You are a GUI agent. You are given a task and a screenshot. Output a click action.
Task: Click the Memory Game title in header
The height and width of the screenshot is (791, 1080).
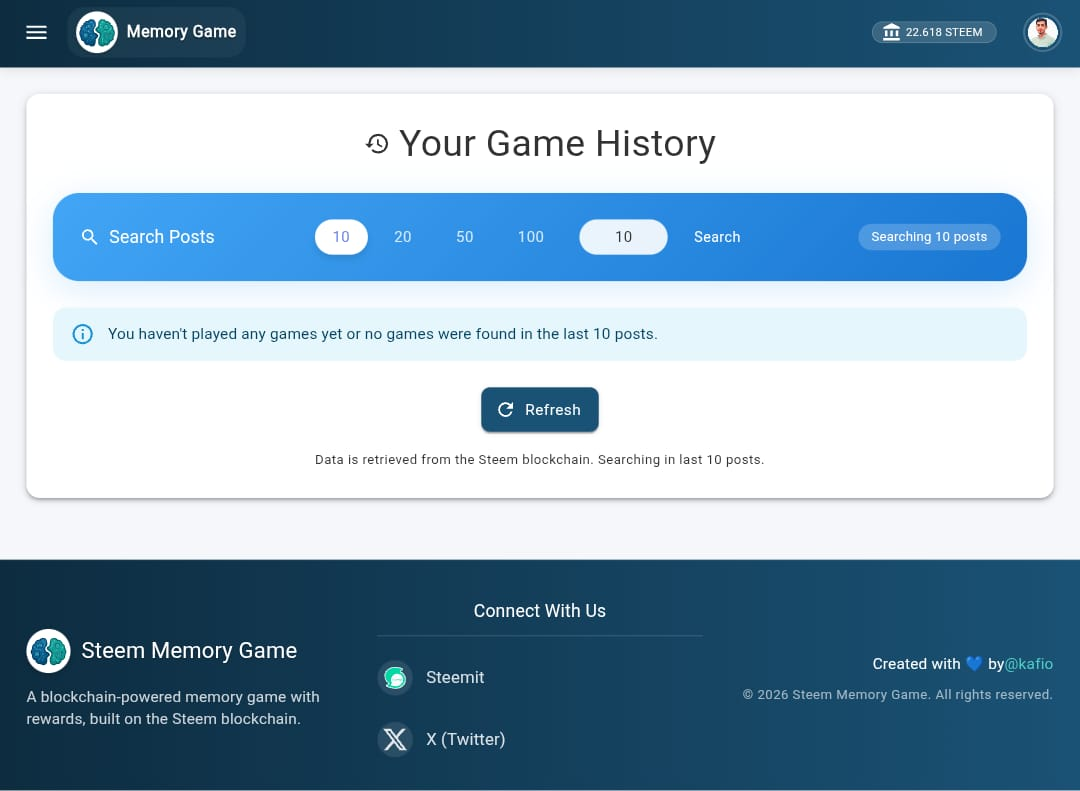pyautogui.click(x=181, y=32)
